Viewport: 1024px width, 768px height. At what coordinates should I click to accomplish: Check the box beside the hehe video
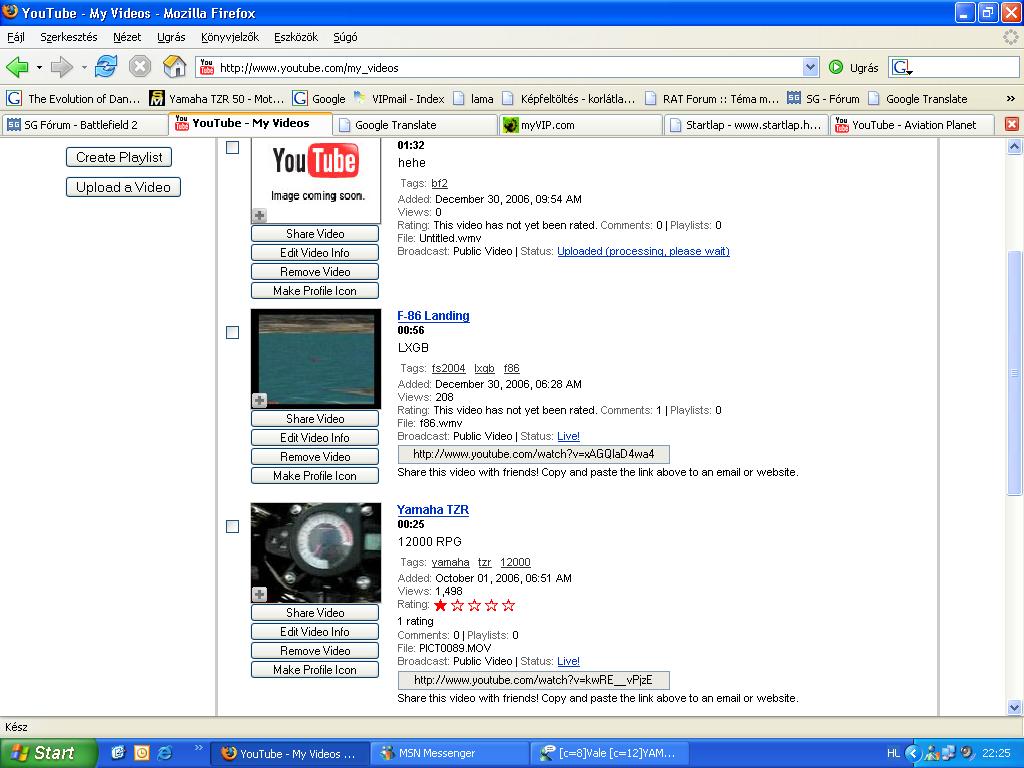tap(233, 147)
